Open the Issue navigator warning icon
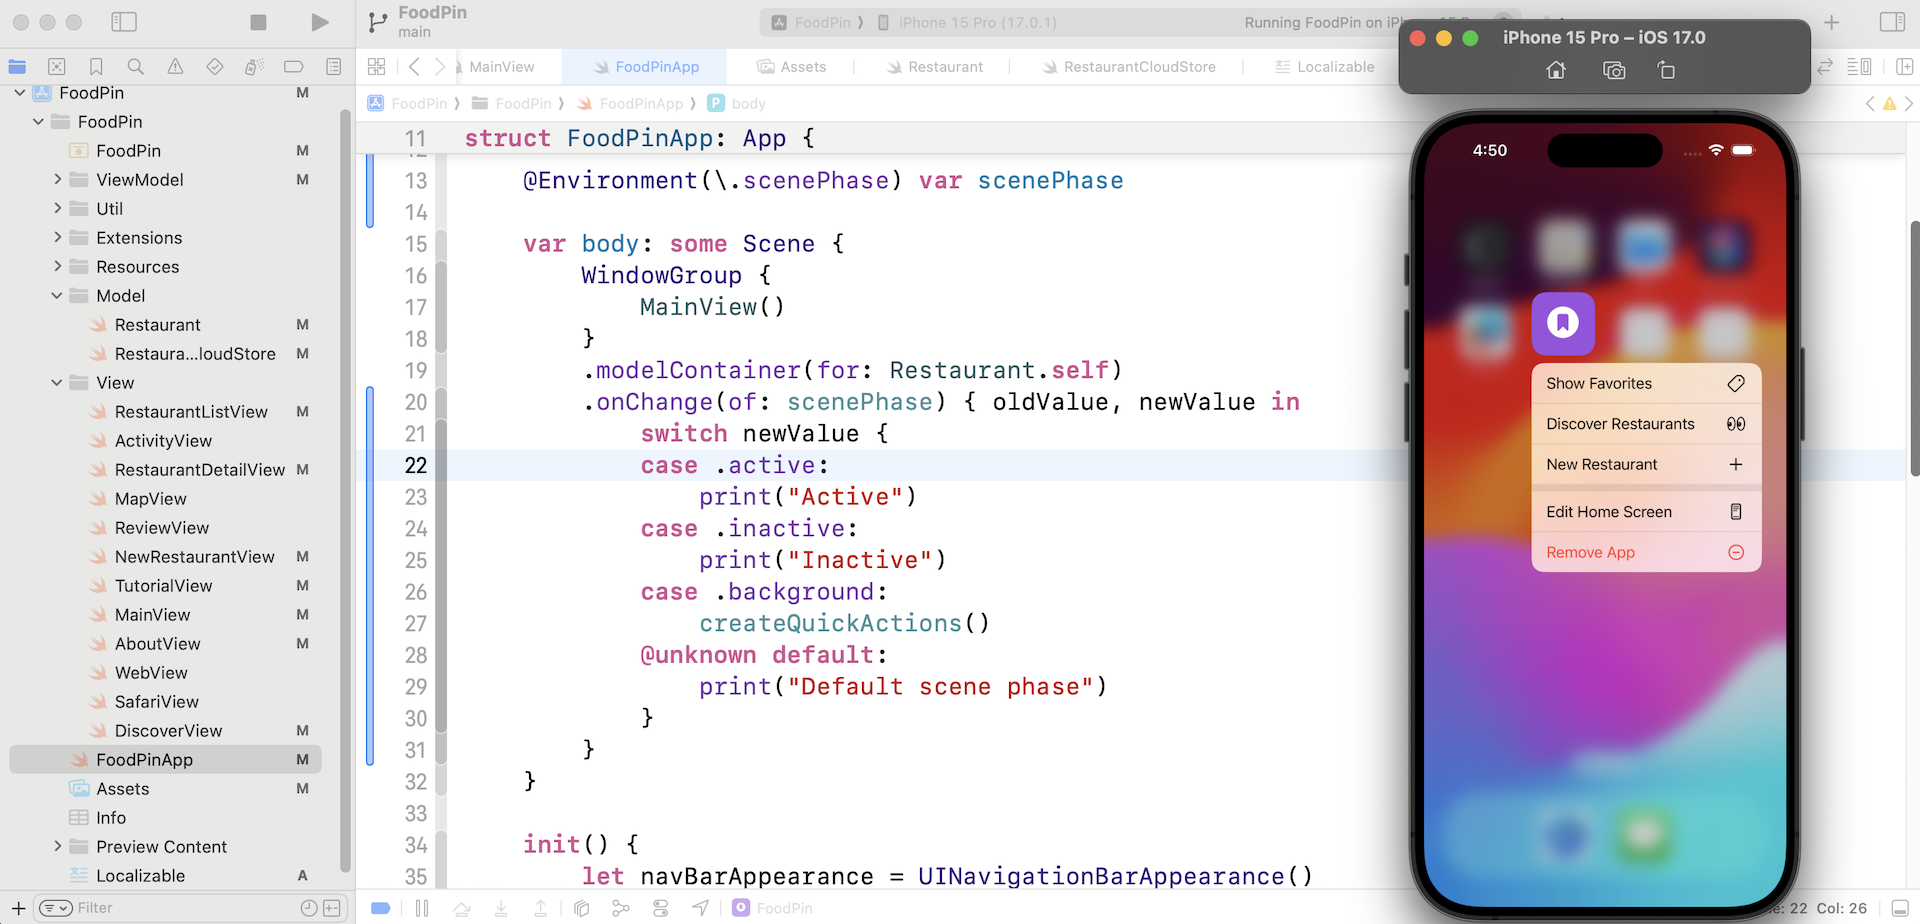 [175, 67]
